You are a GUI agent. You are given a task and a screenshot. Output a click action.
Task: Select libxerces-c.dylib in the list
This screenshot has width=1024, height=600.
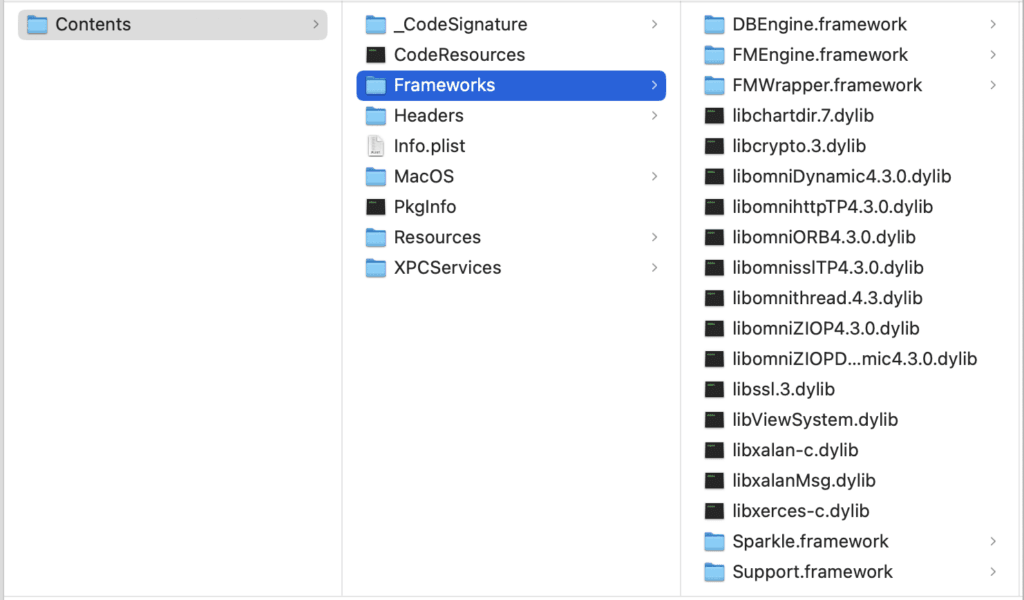[x=800, y=511]
